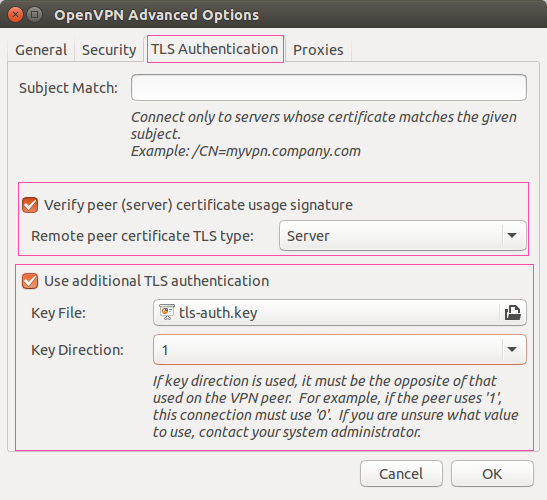Click the Subject Match label

pyautogui.click(x=68, y=88)
